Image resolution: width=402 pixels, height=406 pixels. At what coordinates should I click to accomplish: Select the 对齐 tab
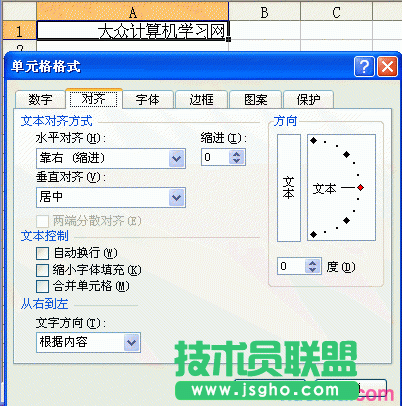click(x=94, y=99)
